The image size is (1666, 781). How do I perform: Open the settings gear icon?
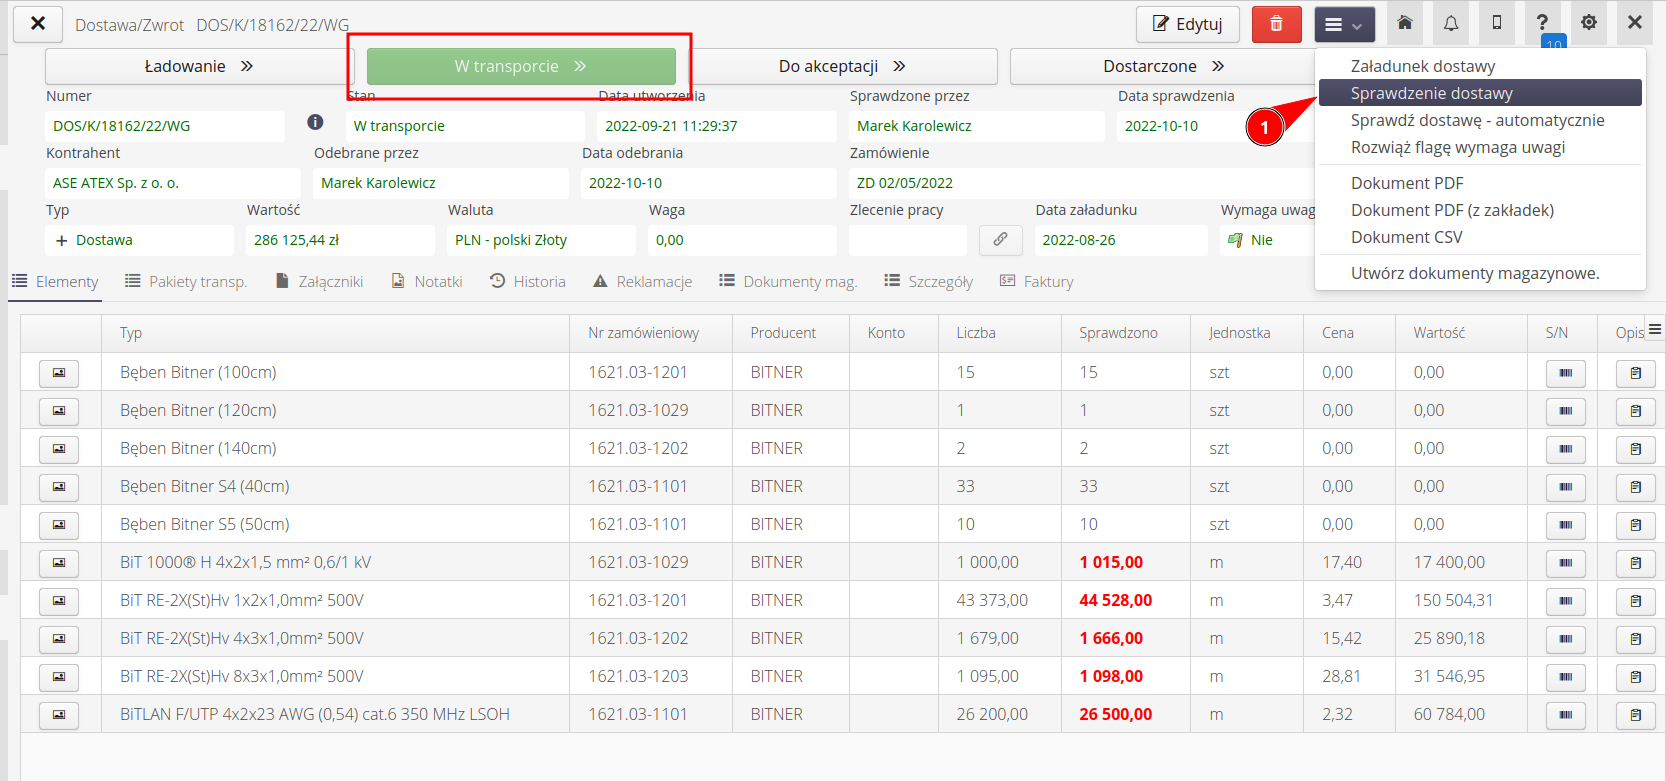1589,23
